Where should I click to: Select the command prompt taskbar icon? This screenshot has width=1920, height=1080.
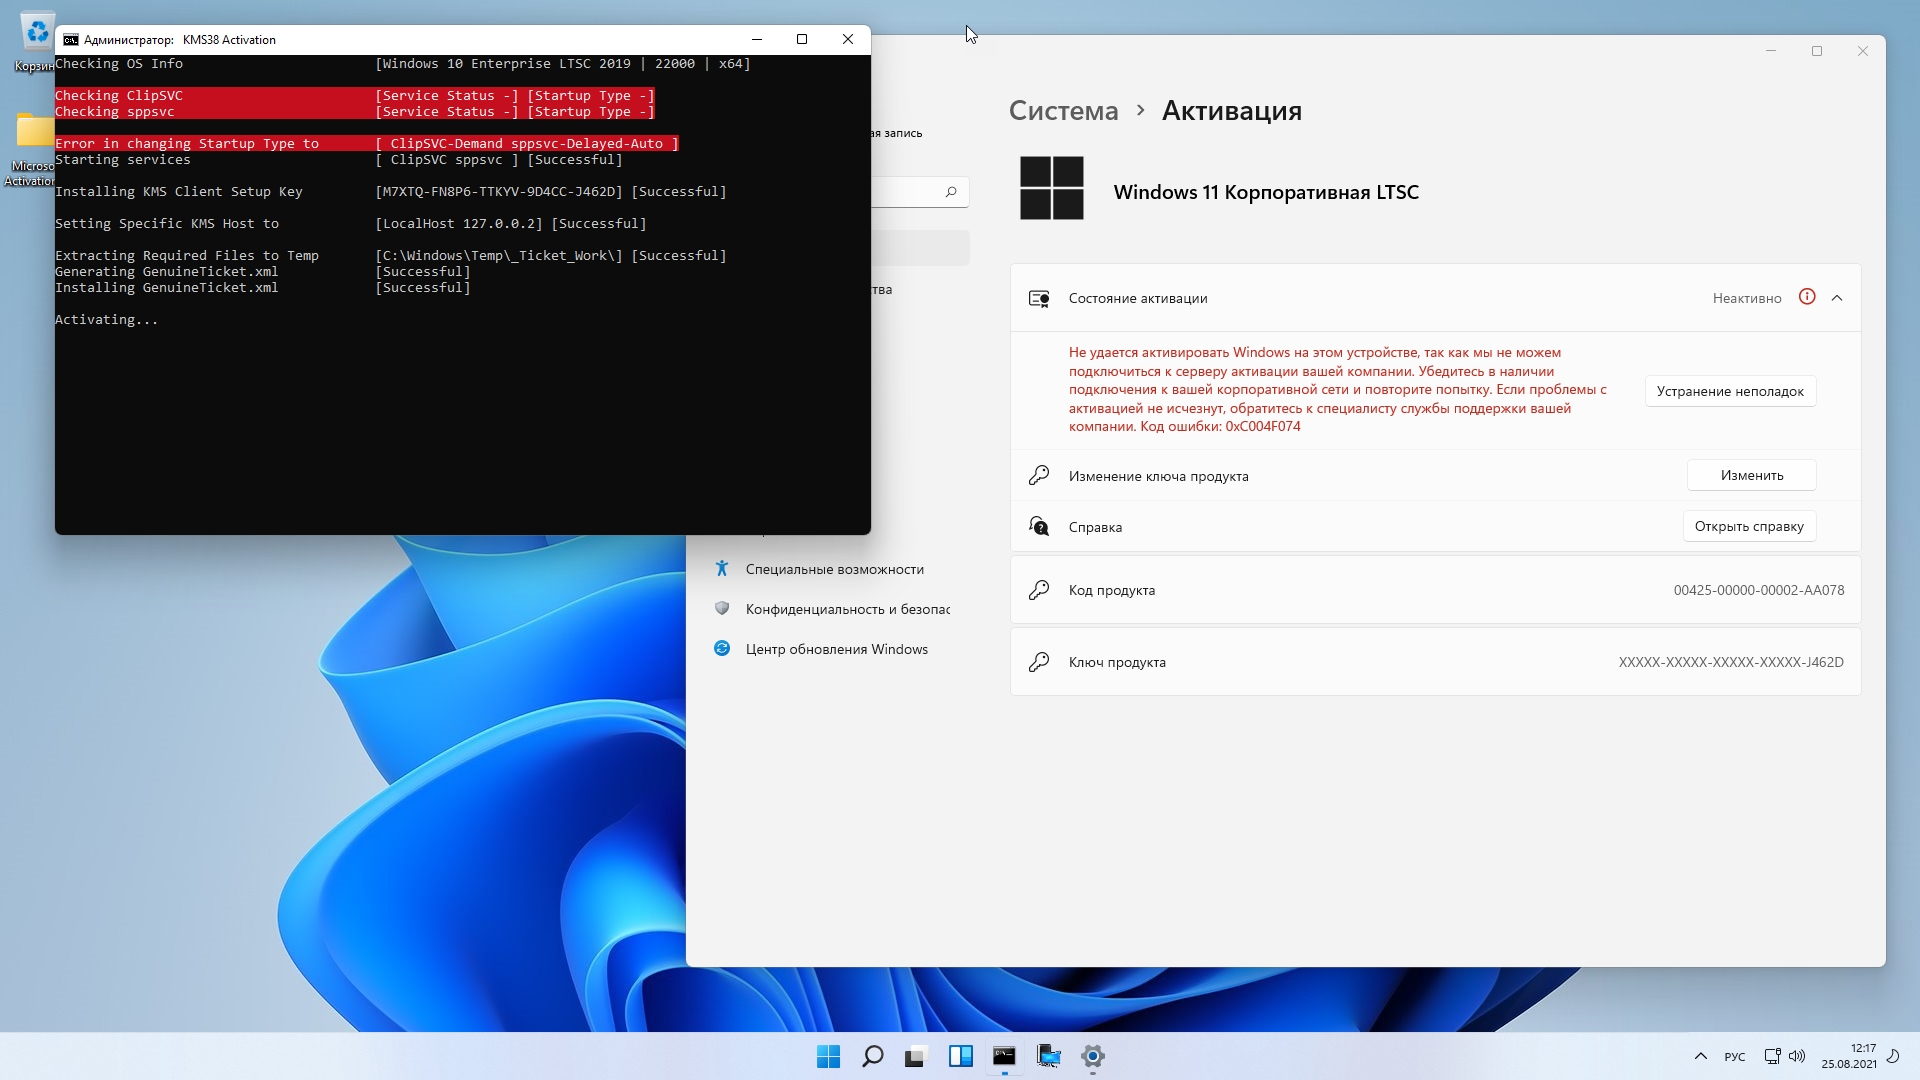click(x=1004, y=1056)
